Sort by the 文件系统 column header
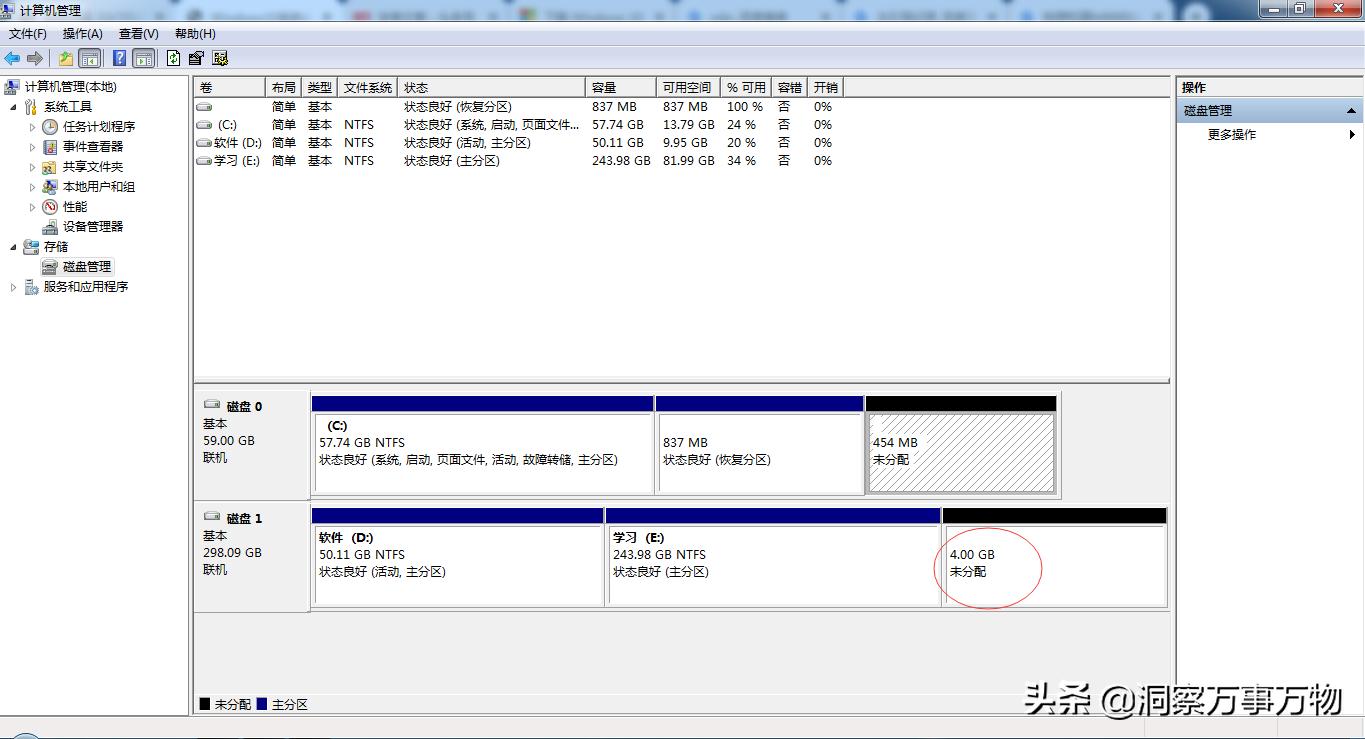This screenshot has height=739, width=1365. 367,88
